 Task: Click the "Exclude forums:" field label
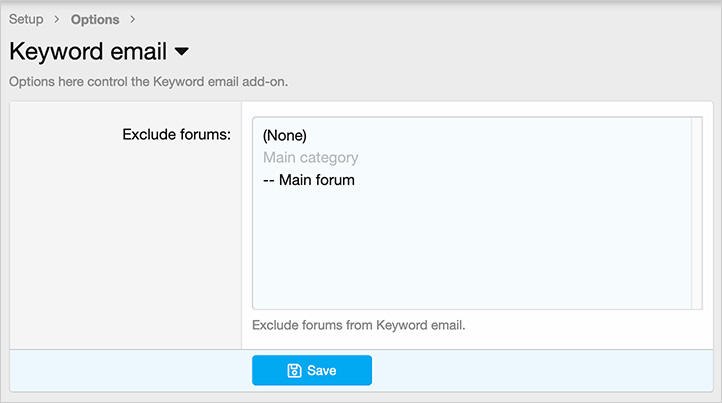(x=176, y=134)
